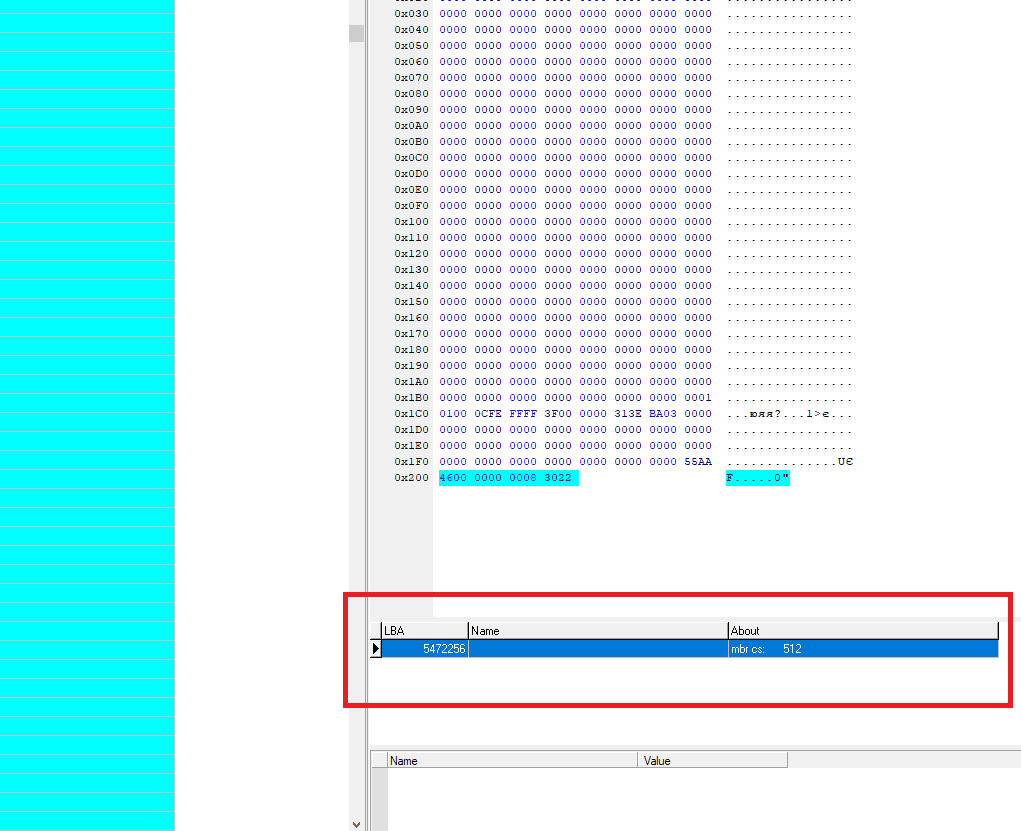Click the LBA column header
1021x831 pixels.
(x=425, y=630)
